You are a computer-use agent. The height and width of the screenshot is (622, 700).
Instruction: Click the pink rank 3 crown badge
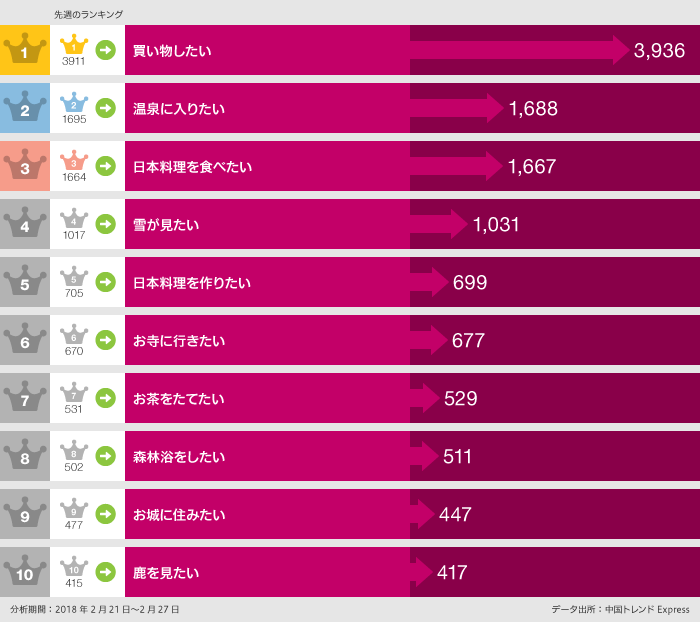click(x=25, y=166)
